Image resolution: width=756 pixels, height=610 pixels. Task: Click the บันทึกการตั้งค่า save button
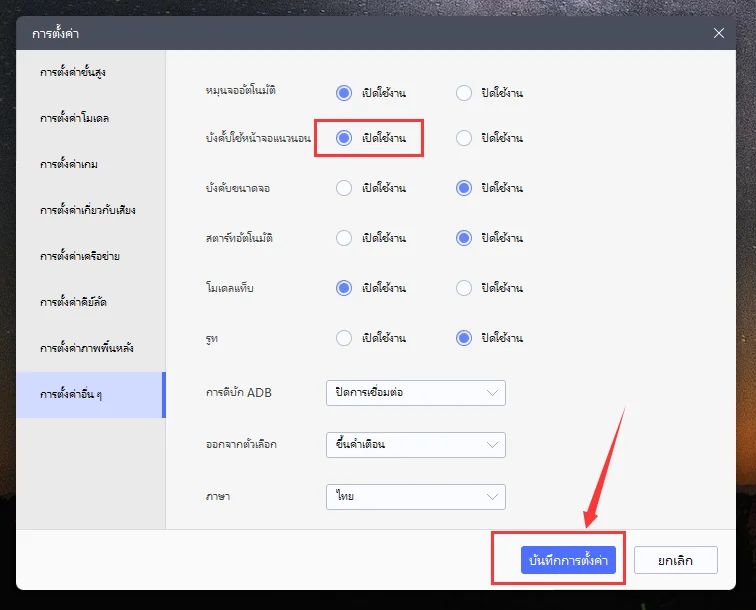568,560
